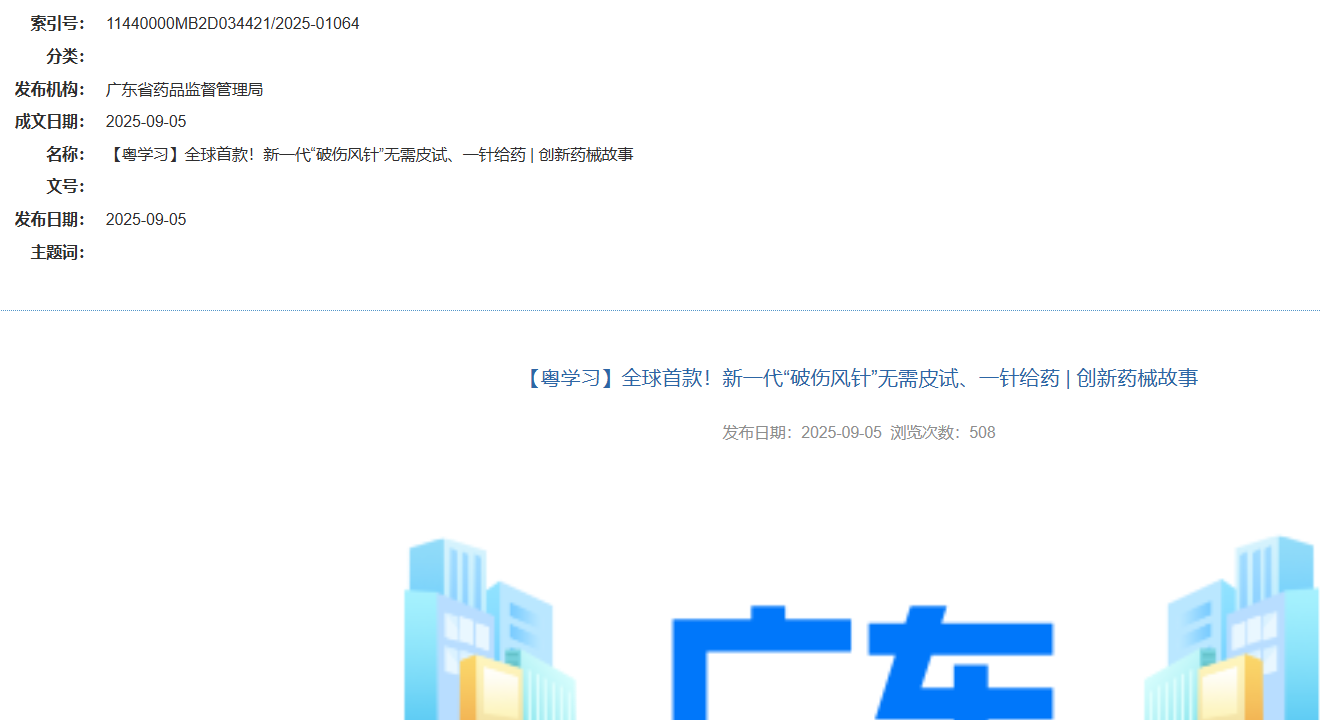This screenshot has width=1321, height=720.
Task: Click the 名称 label
Action: (x=65, y=155)
